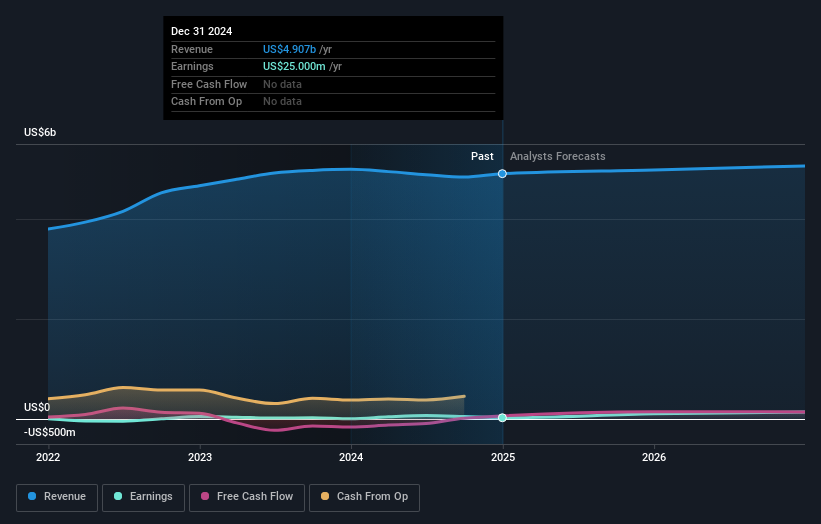Click the Cash From Op row label in tooltip
The height and width of the screenshot is (524, 821).
click(206, 102)
